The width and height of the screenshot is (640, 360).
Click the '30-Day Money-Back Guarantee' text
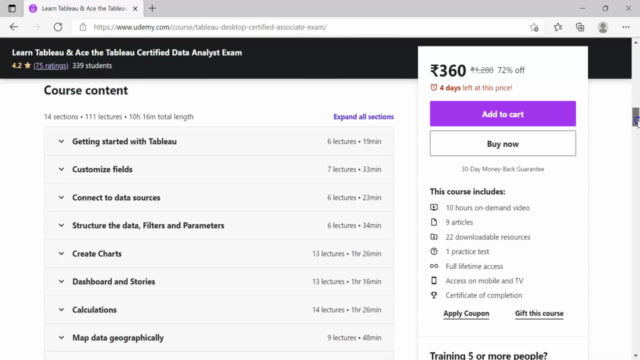(502, 169)
